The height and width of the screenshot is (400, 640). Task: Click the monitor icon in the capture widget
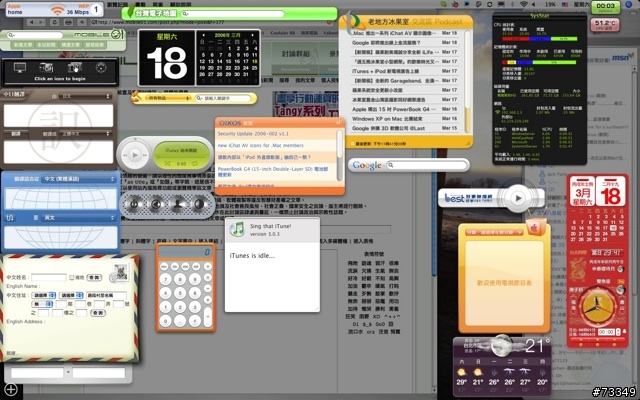click(x=20, y=67)
